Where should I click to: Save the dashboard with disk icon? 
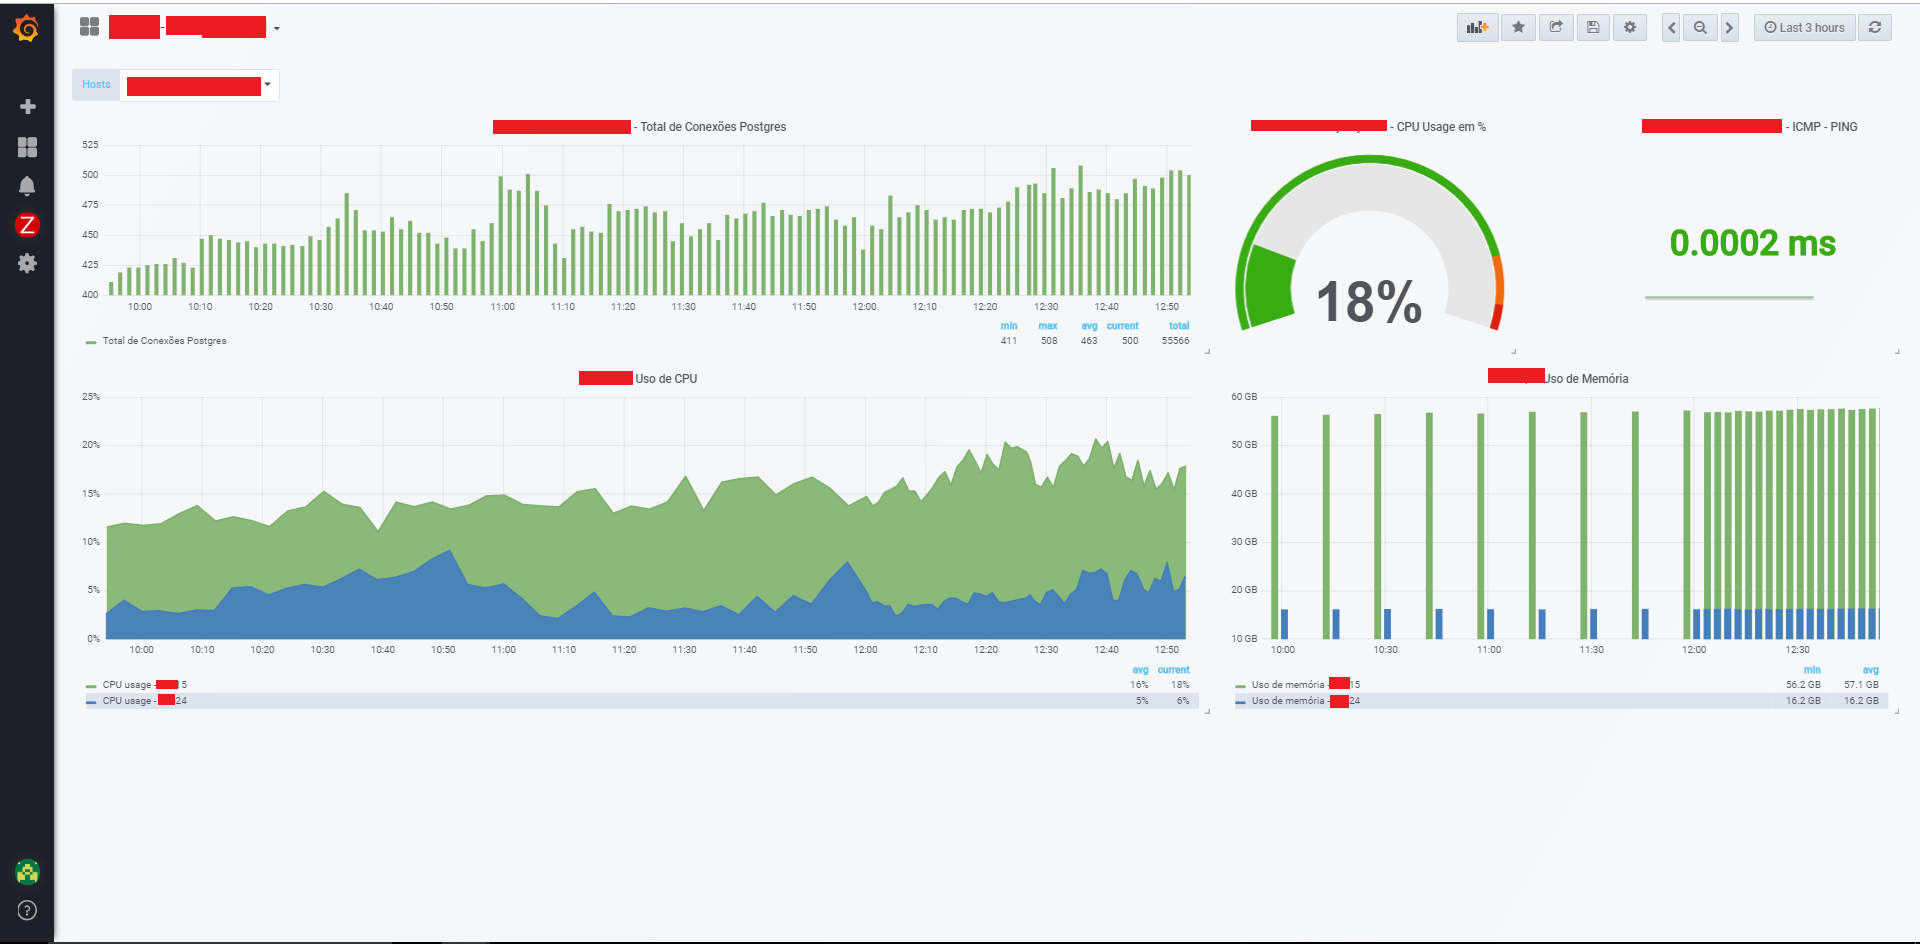pos(1593,28)
